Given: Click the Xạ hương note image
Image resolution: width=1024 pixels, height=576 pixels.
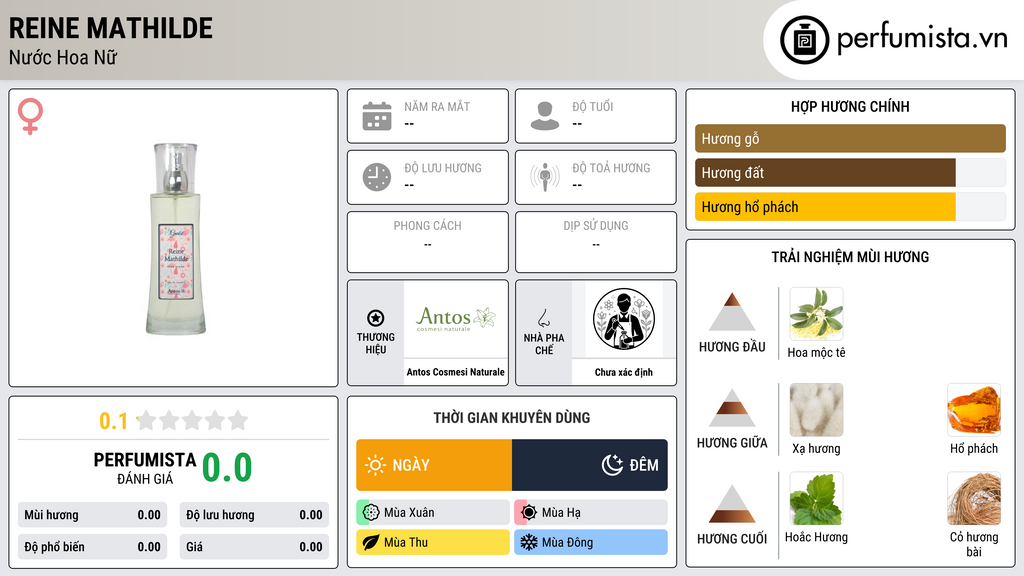Looking at the screenshot, I should coord(816,409).
